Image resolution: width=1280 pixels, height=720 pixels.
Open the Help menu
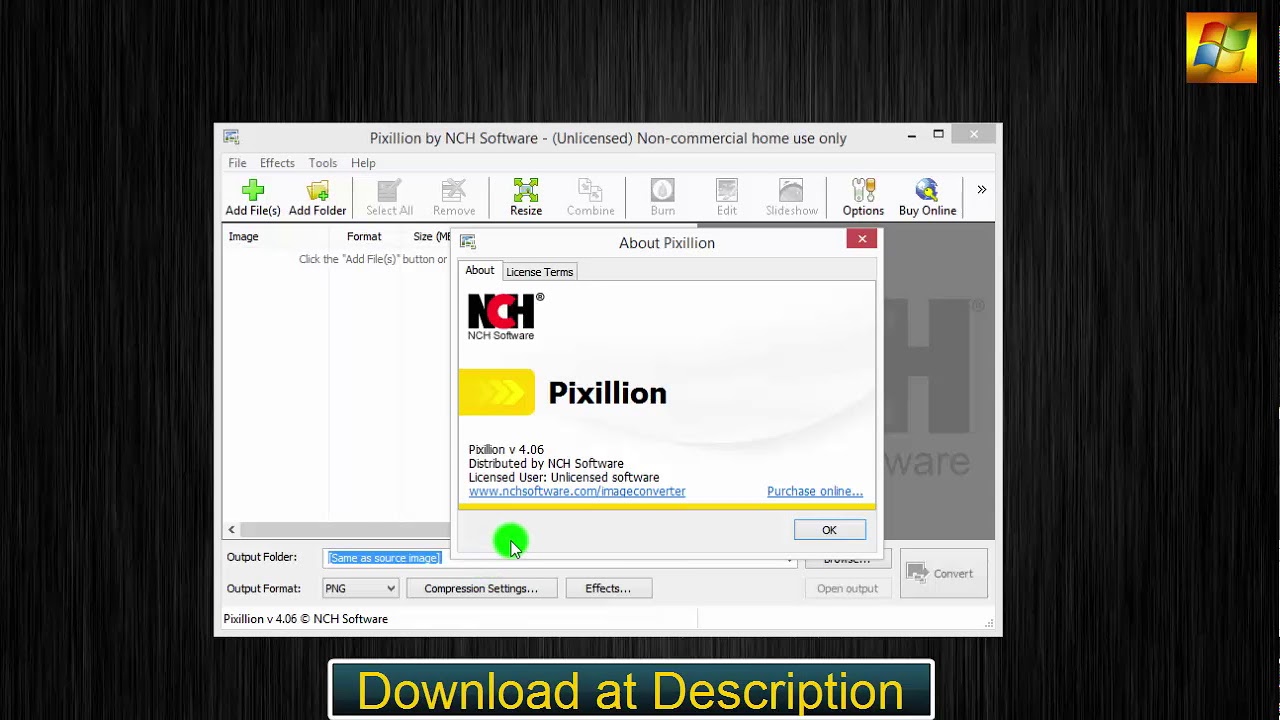click(x=363, y=163)
